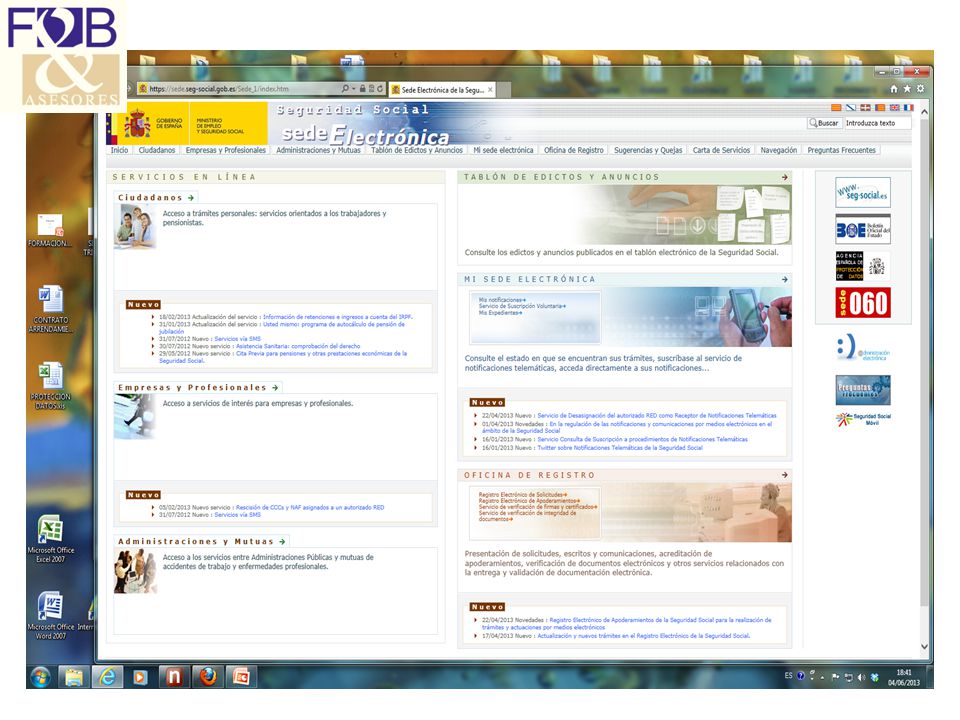Open the Navegación menu item
Screen dimensions: 960x720
(779, 150)
